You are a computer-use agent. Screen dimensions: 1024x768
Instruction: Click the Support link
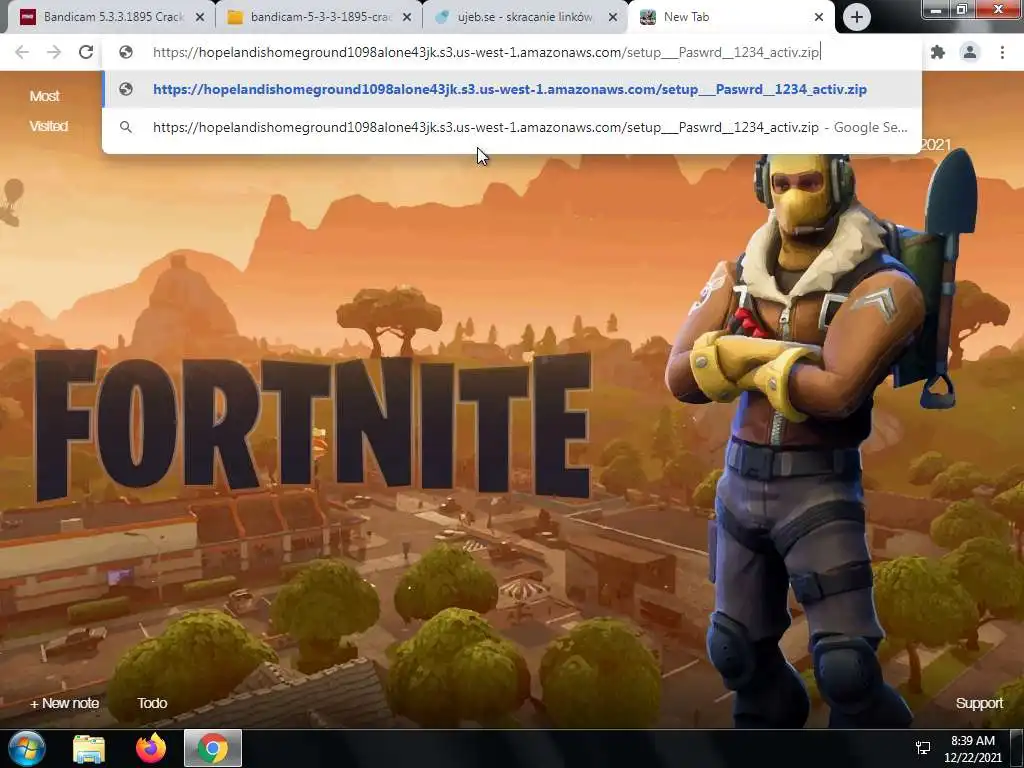[x=979, y=703]
